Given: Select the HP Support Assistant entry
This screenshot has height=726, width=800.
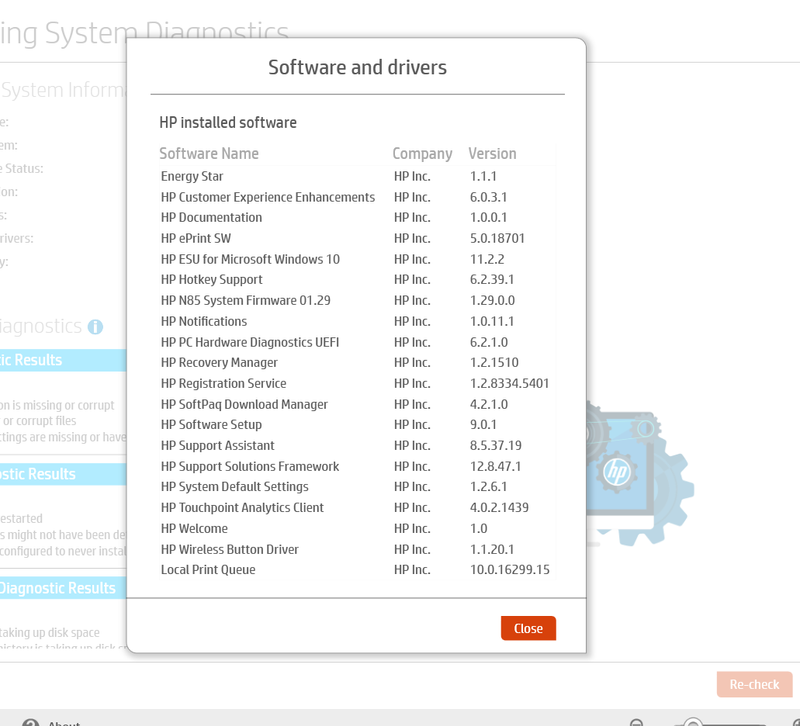Looking at the screenshot, I should (x=357, y=445).
